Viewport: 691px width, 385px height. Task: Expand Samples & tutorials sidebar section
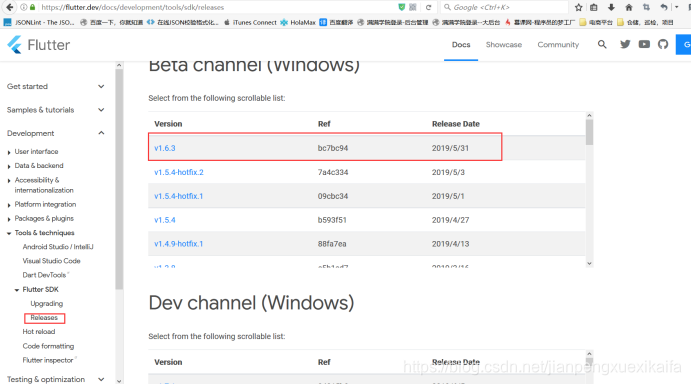pyautogui.click(x=56, y=110)
